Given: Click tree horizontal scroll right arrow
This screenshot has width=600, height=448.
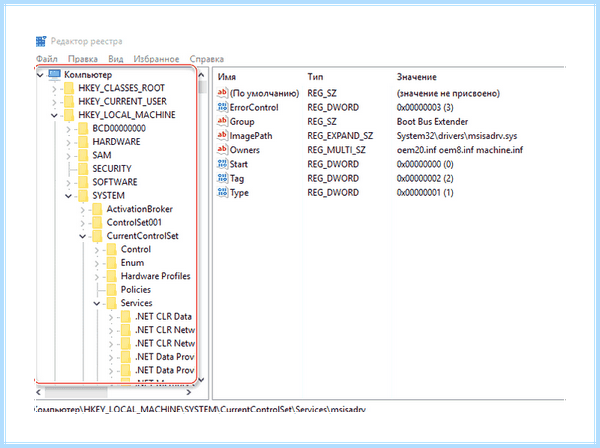Looking at the screenshot, I should 189,392.
